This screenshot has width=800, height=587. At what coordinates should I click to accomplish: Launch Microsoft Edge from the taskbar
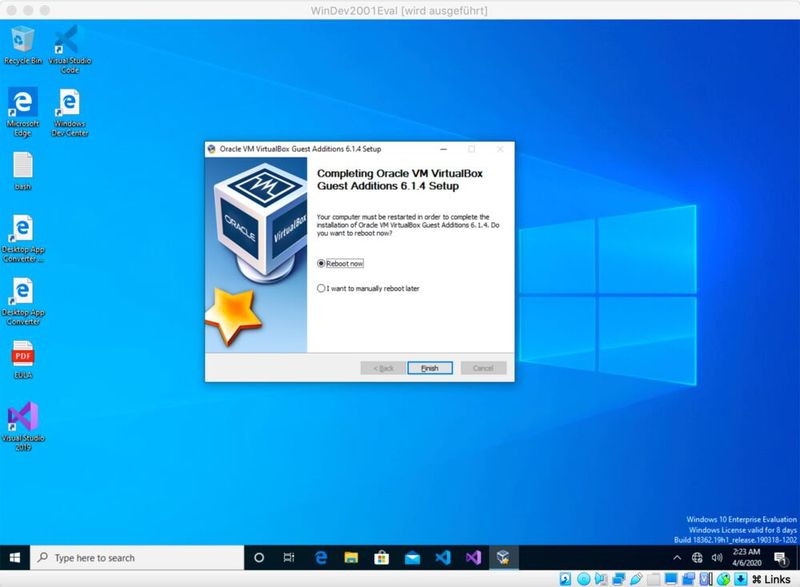point(320,557)
